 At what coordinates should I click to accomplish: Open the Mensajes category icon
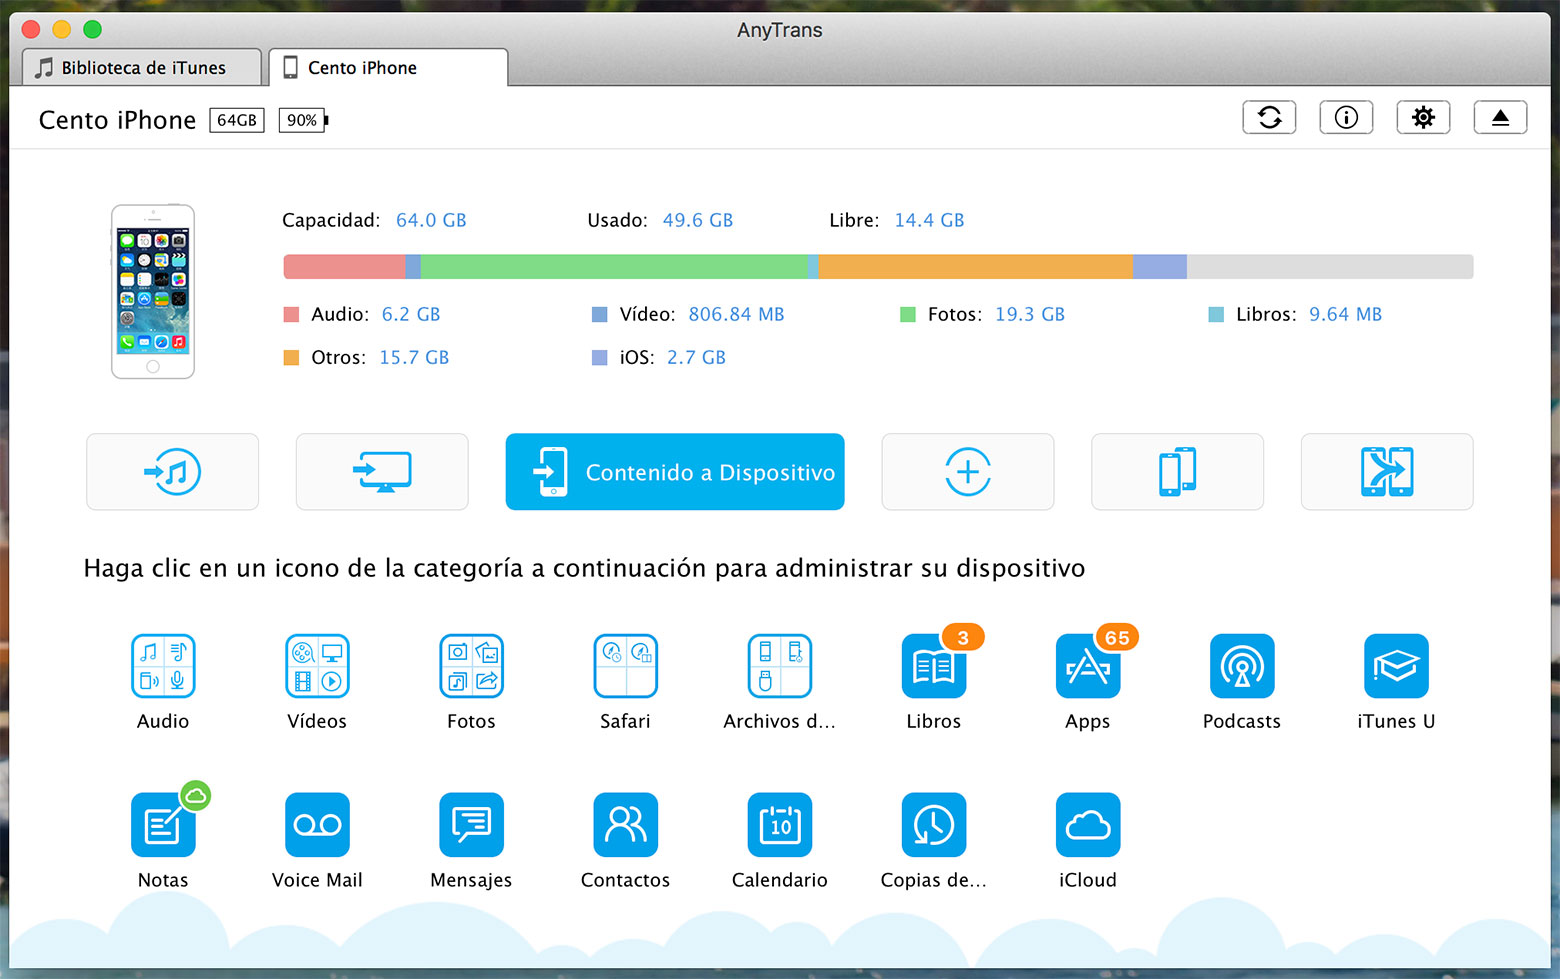tap(471, 825)
